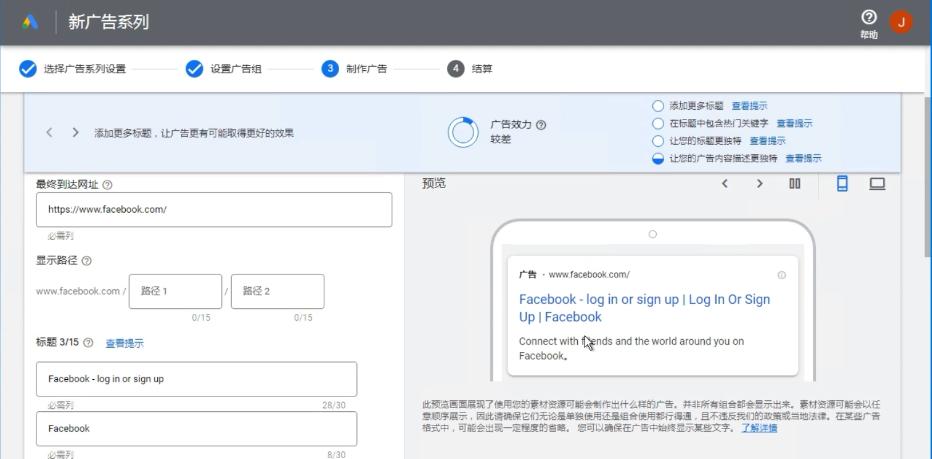The image size is (932, 459).
Task: Show next ad preview
Action: point(760,184)
